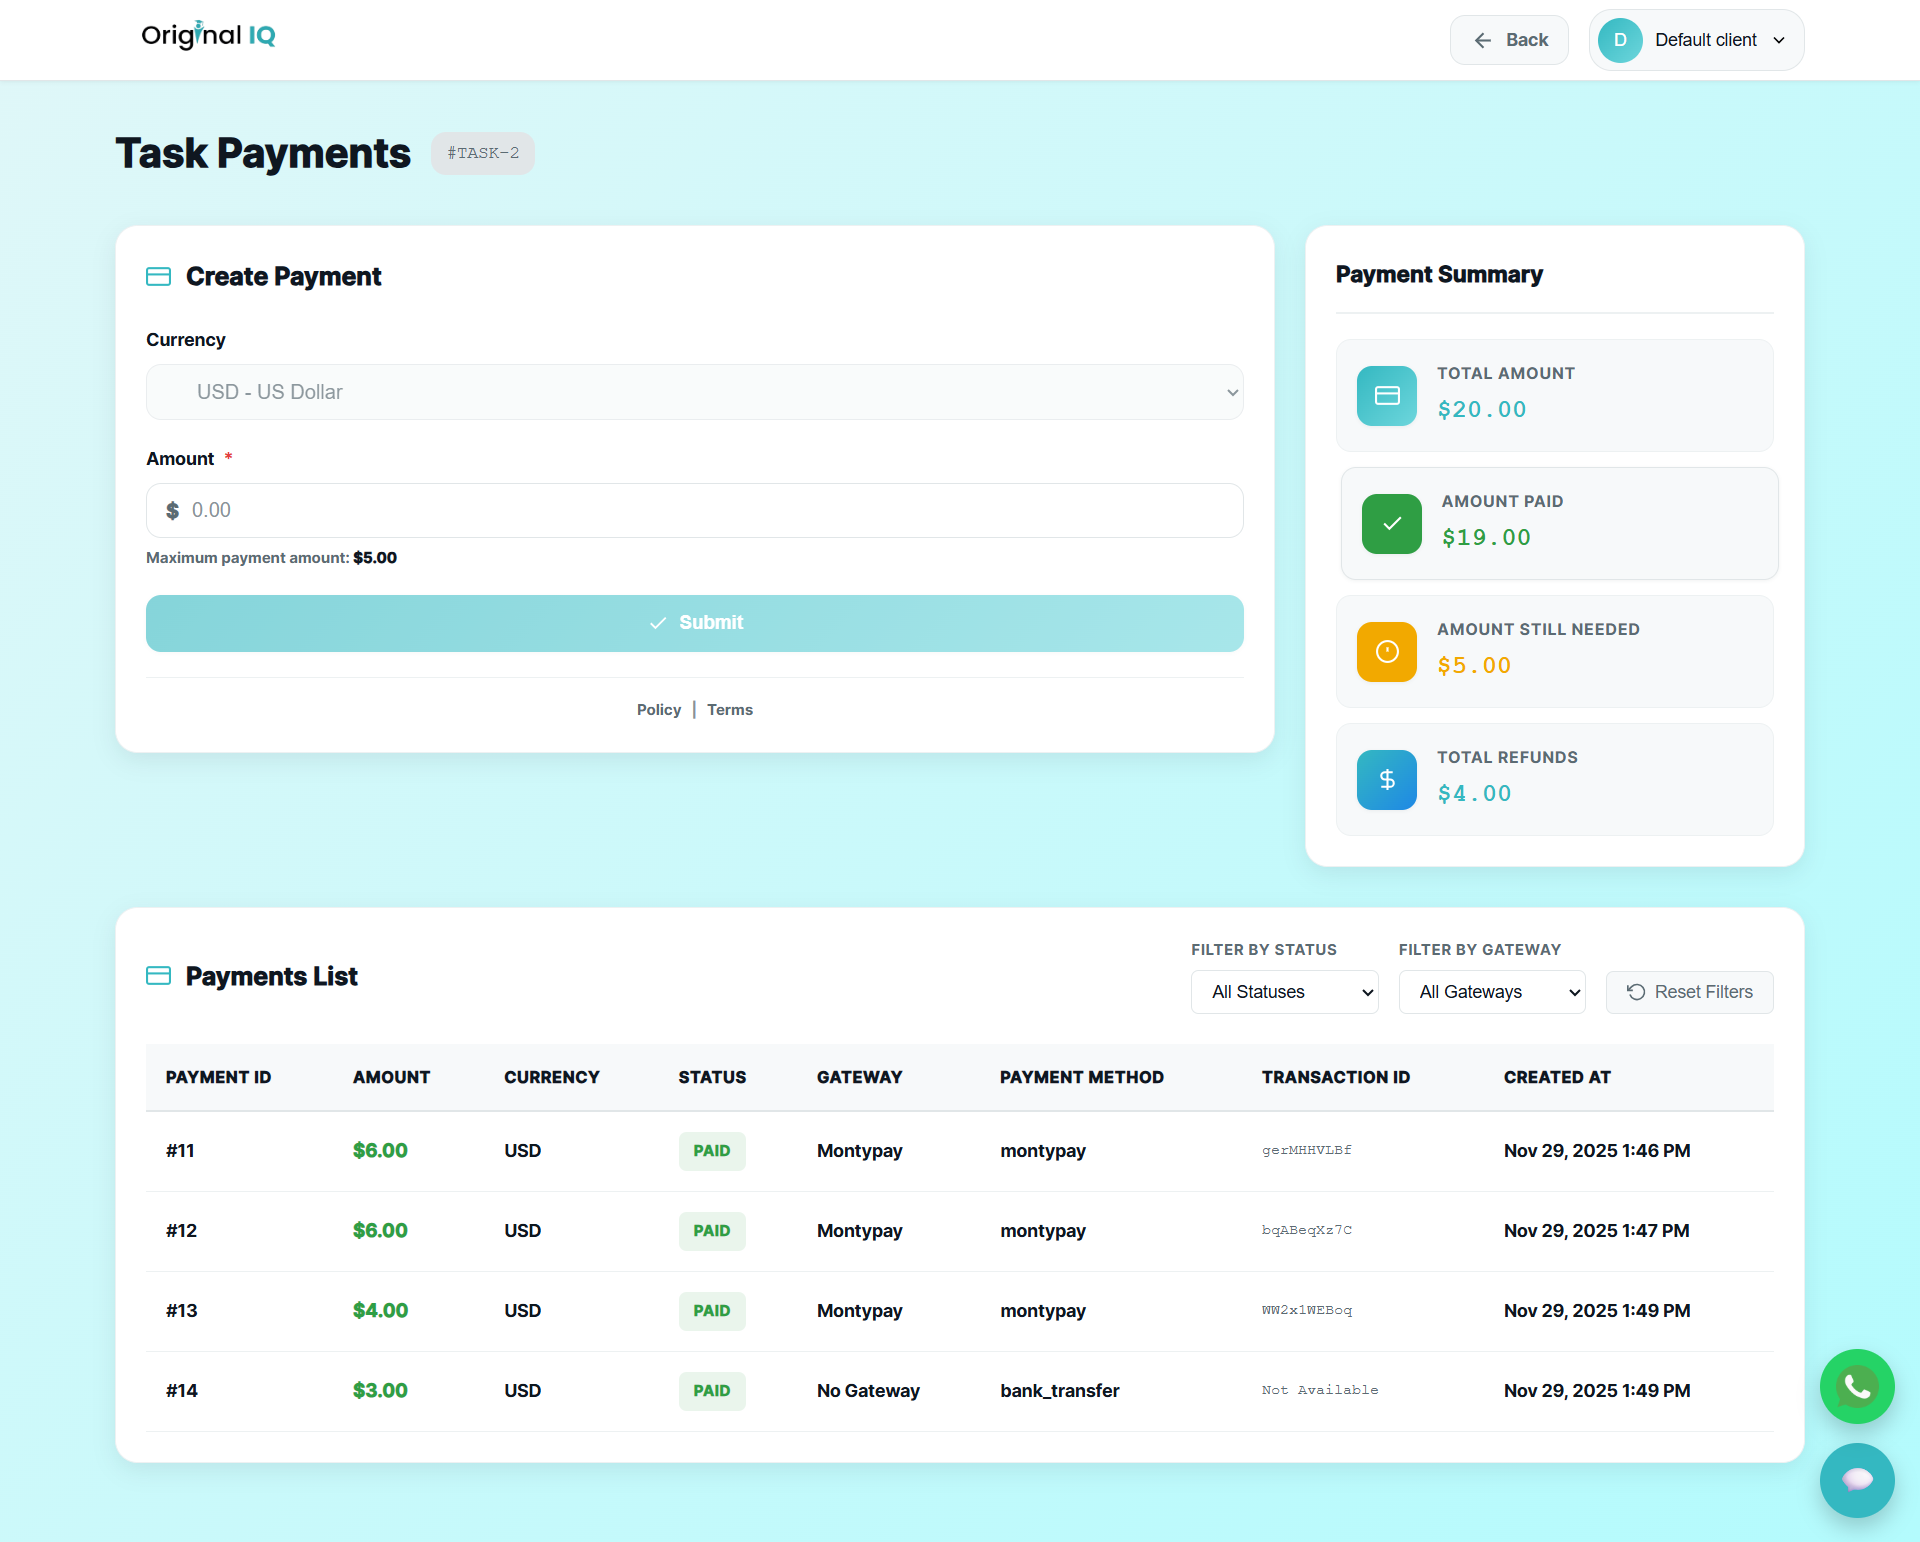Click the green checkmark icon beside Amount Paid
The width and height of the screenshot is (1920, 1542).
click(1391, 523)
